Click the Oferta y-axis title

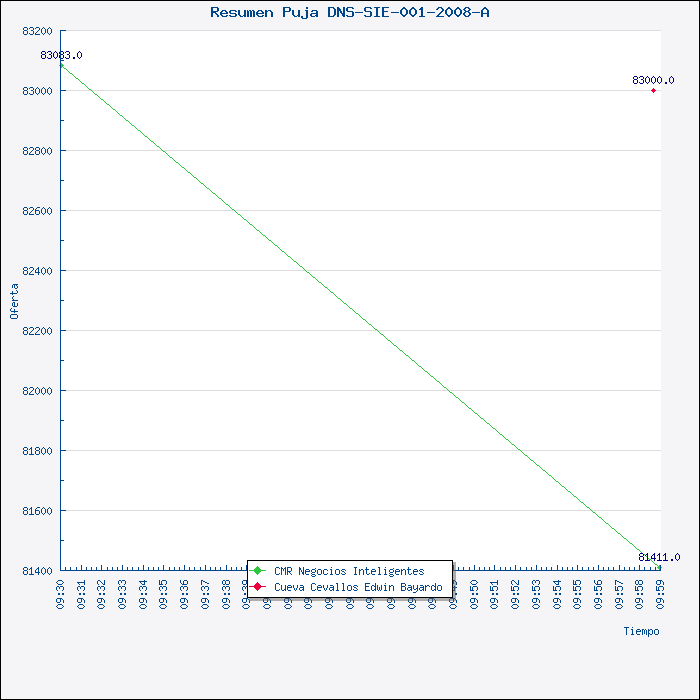pyautogui.click(x=14, y=300)
